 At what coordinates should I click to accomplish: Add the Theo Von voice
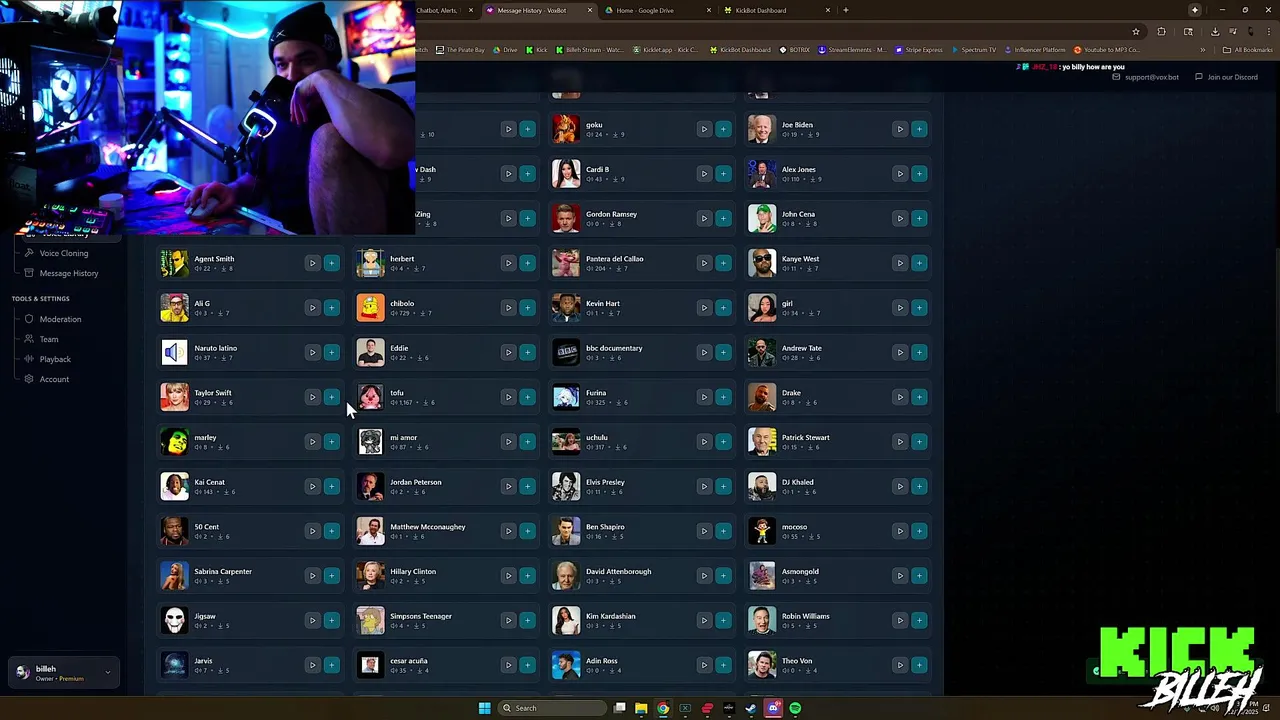click(x=919, y=665)
